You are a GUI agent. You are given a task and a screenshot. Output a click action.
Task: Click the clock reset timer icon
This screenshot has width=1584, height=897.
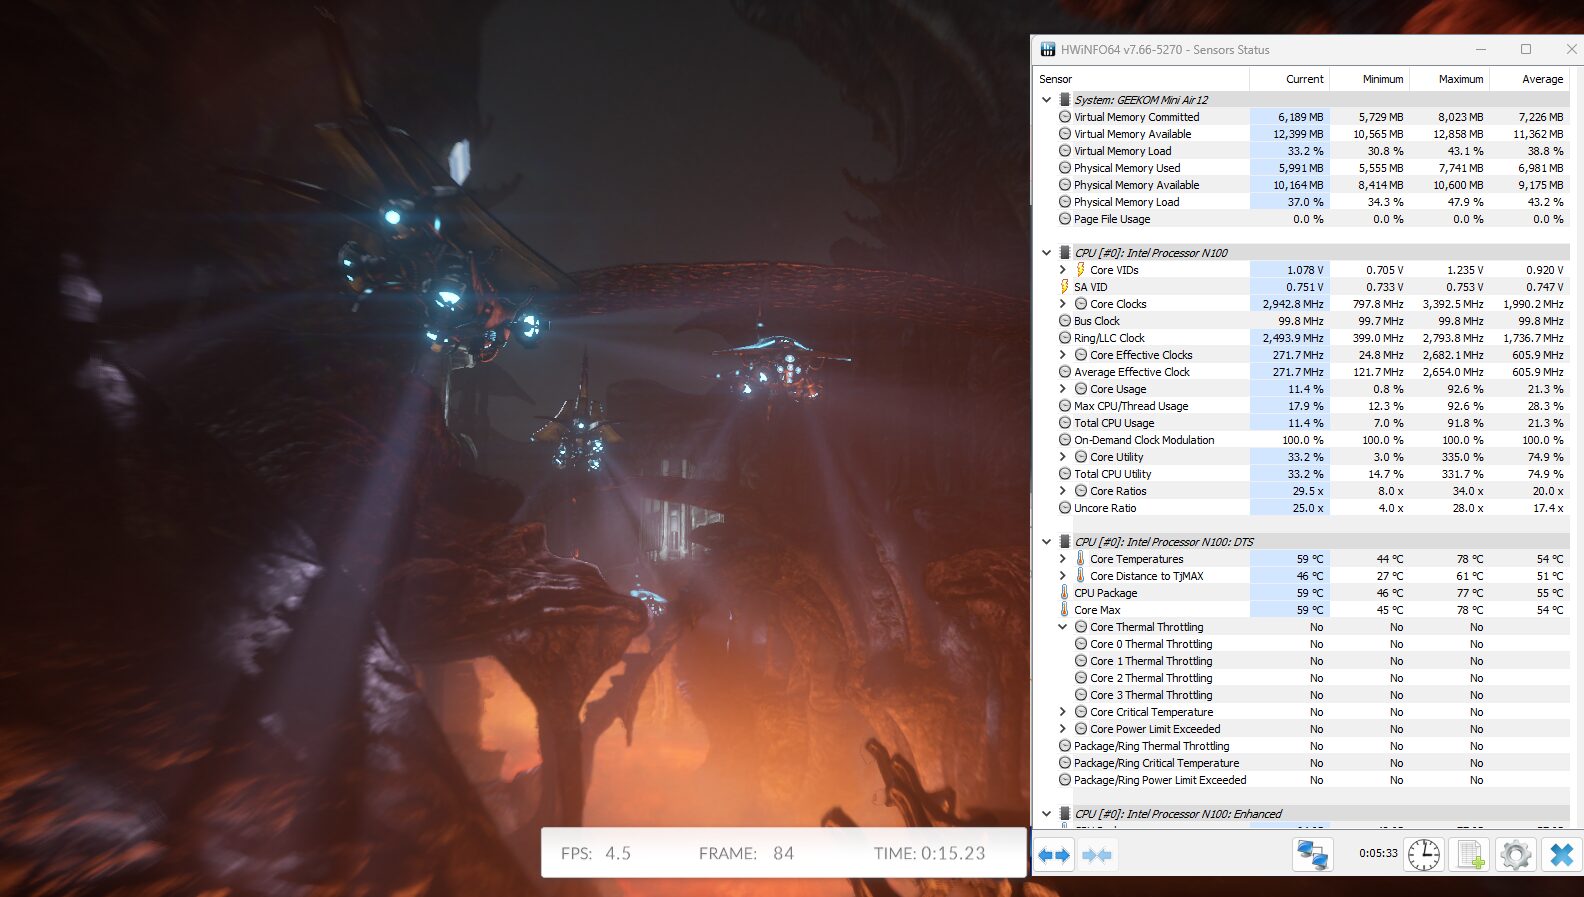coord(1424,855)
